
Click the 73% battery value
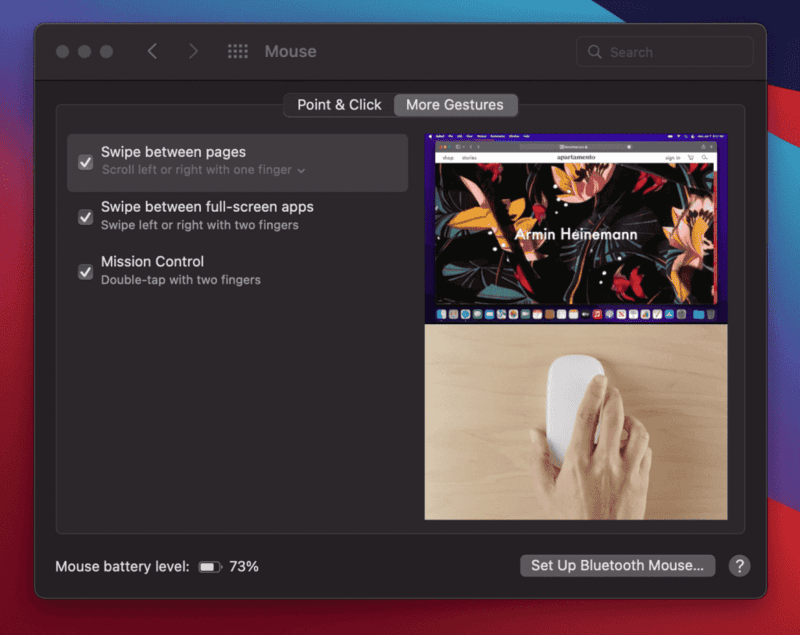(x=244, y=567)
